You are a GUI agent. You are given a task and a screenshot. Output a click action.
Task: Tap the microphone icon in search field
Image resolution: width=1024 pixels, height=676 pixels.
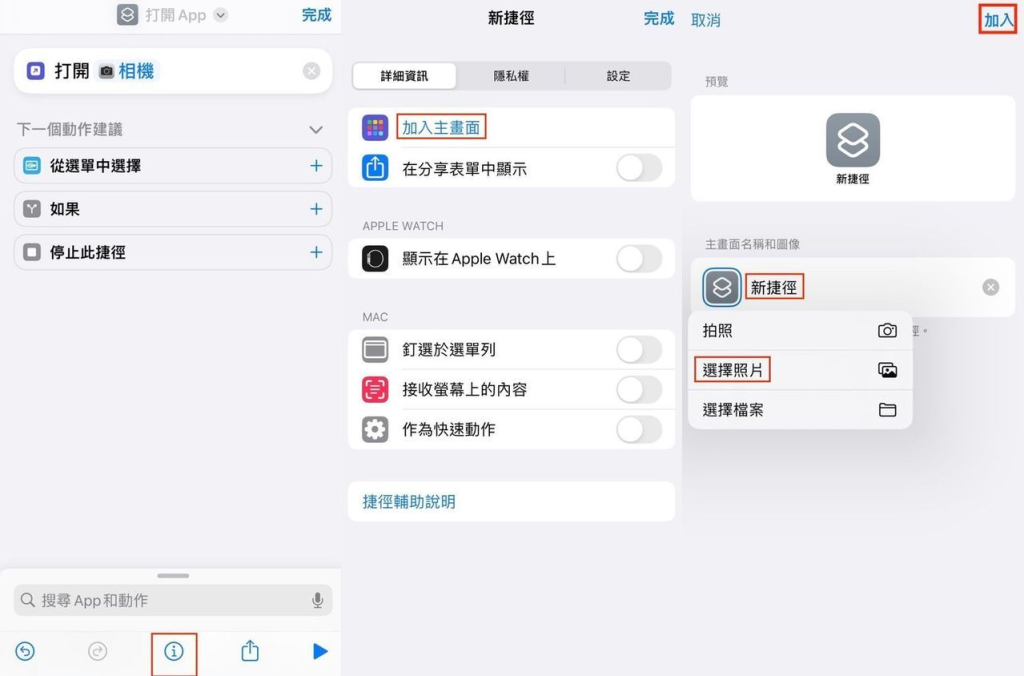click(317, 600)
